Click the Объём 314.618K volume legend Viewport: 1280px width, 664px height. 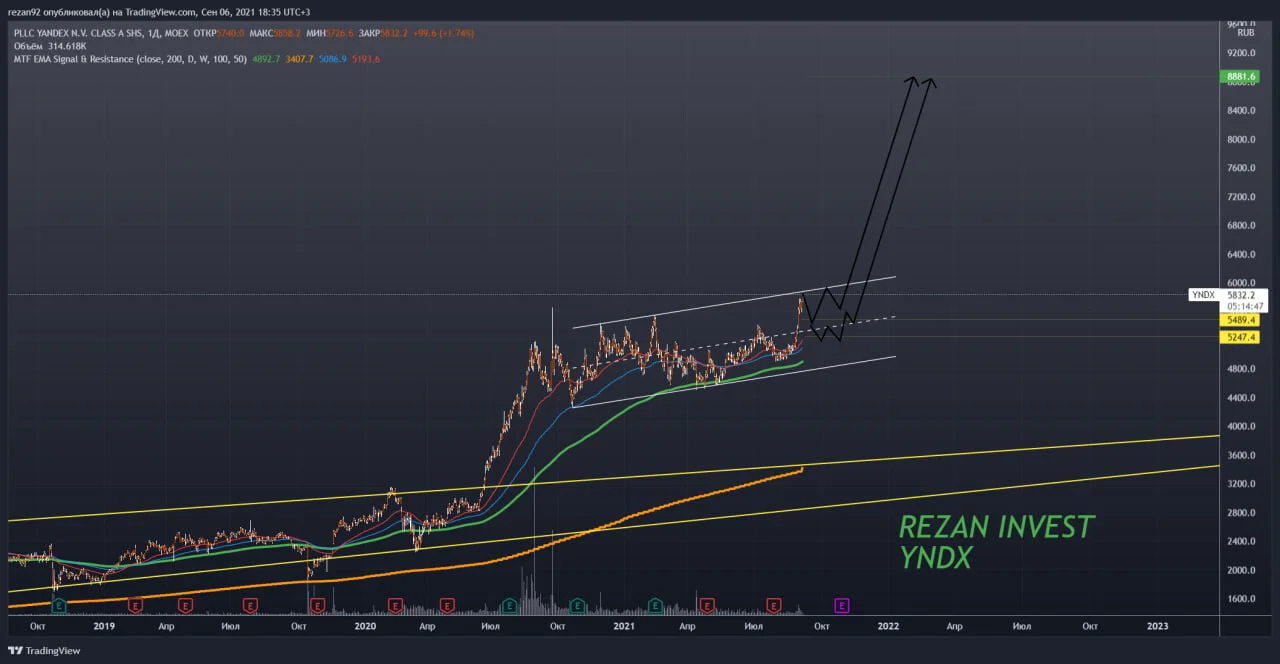48,46
